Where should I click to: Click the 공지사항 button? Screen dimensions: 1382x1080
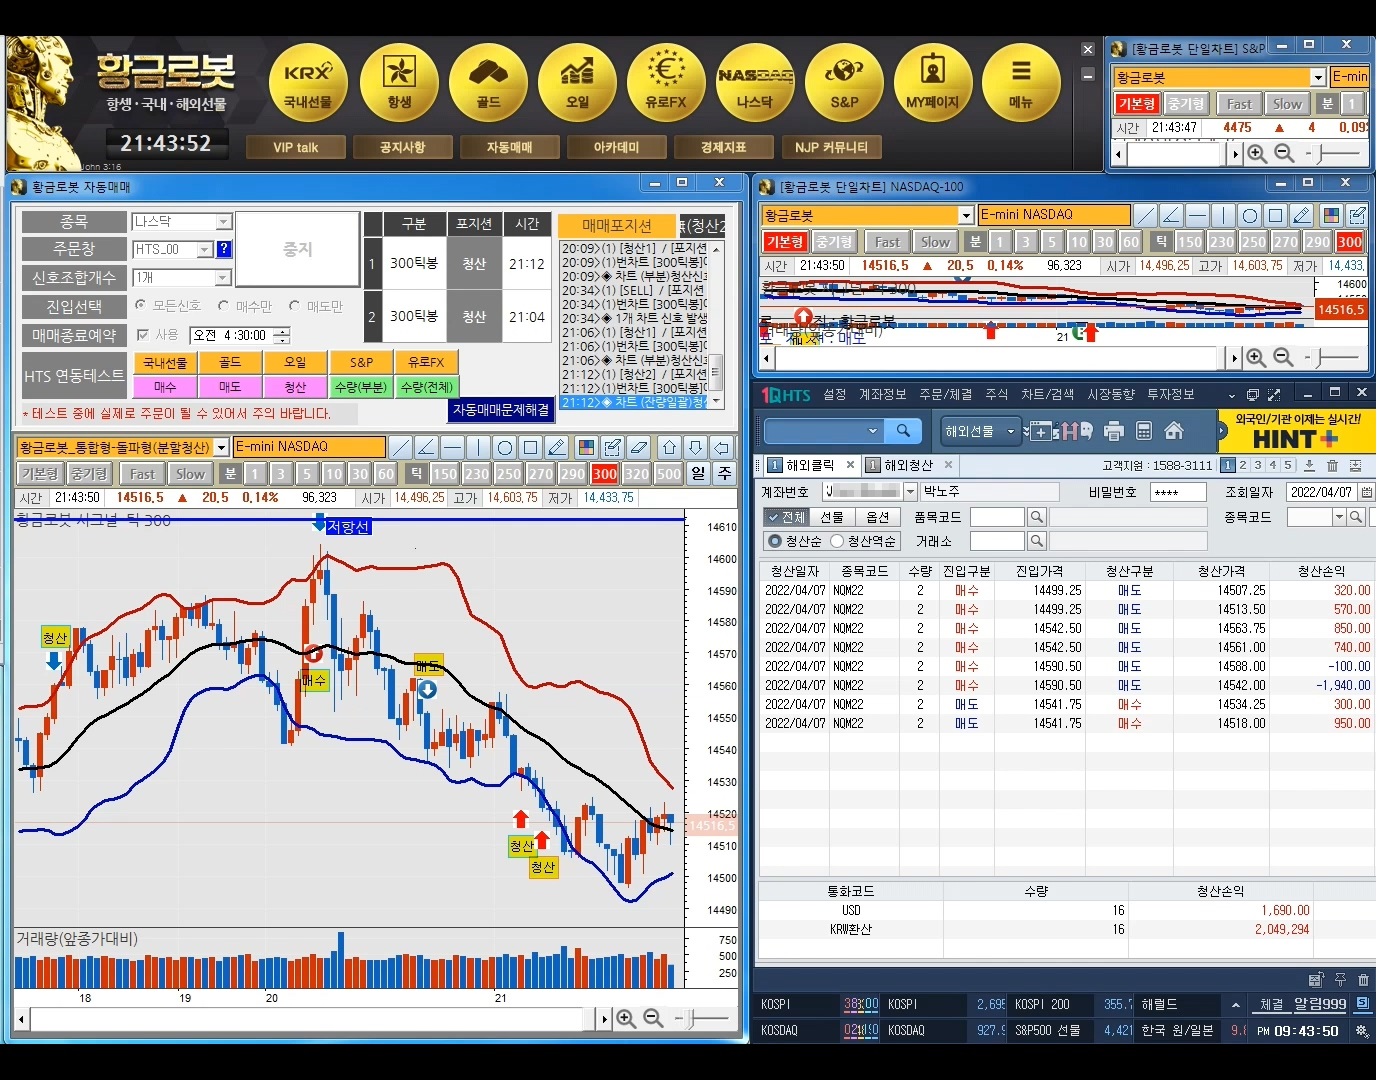point(402,147)
